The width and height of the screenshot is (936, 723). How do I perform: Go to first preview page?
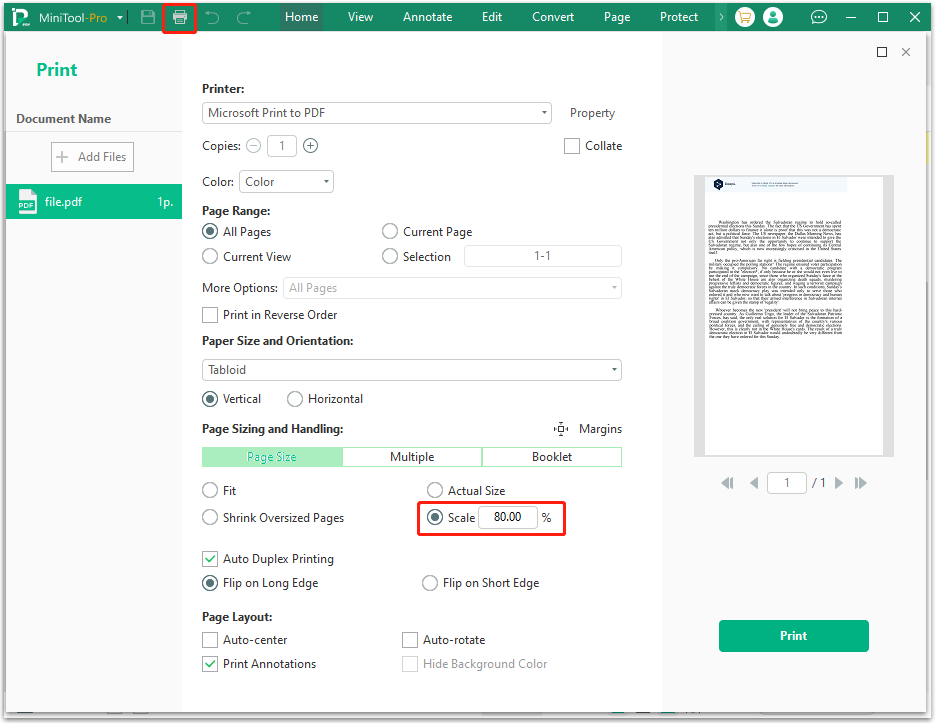coord(727,483)
